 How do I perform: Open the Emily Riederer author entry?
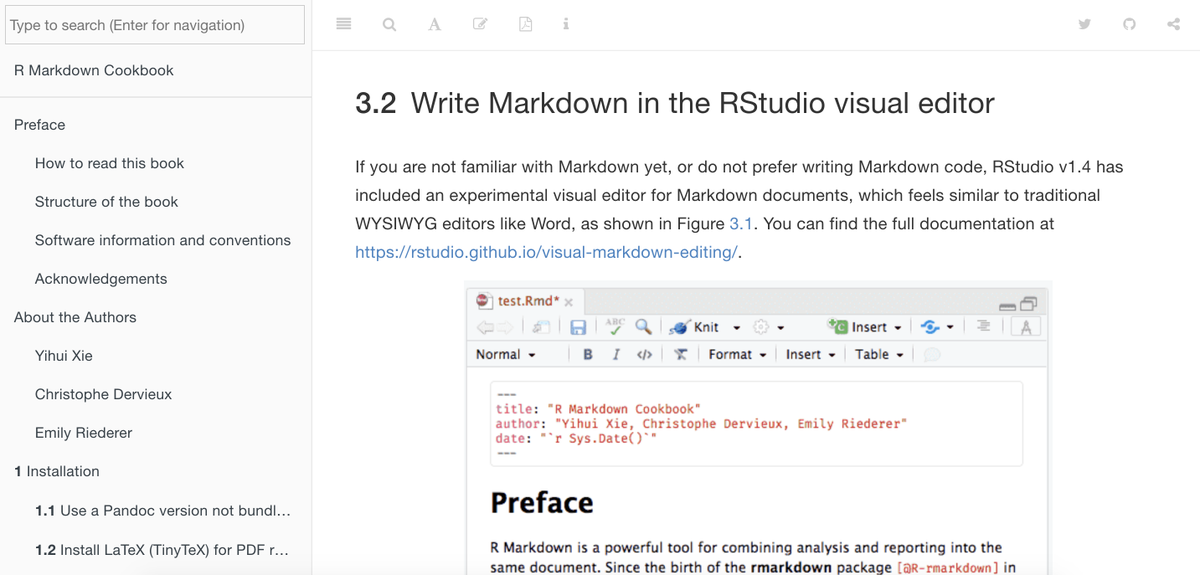point(84,433)
